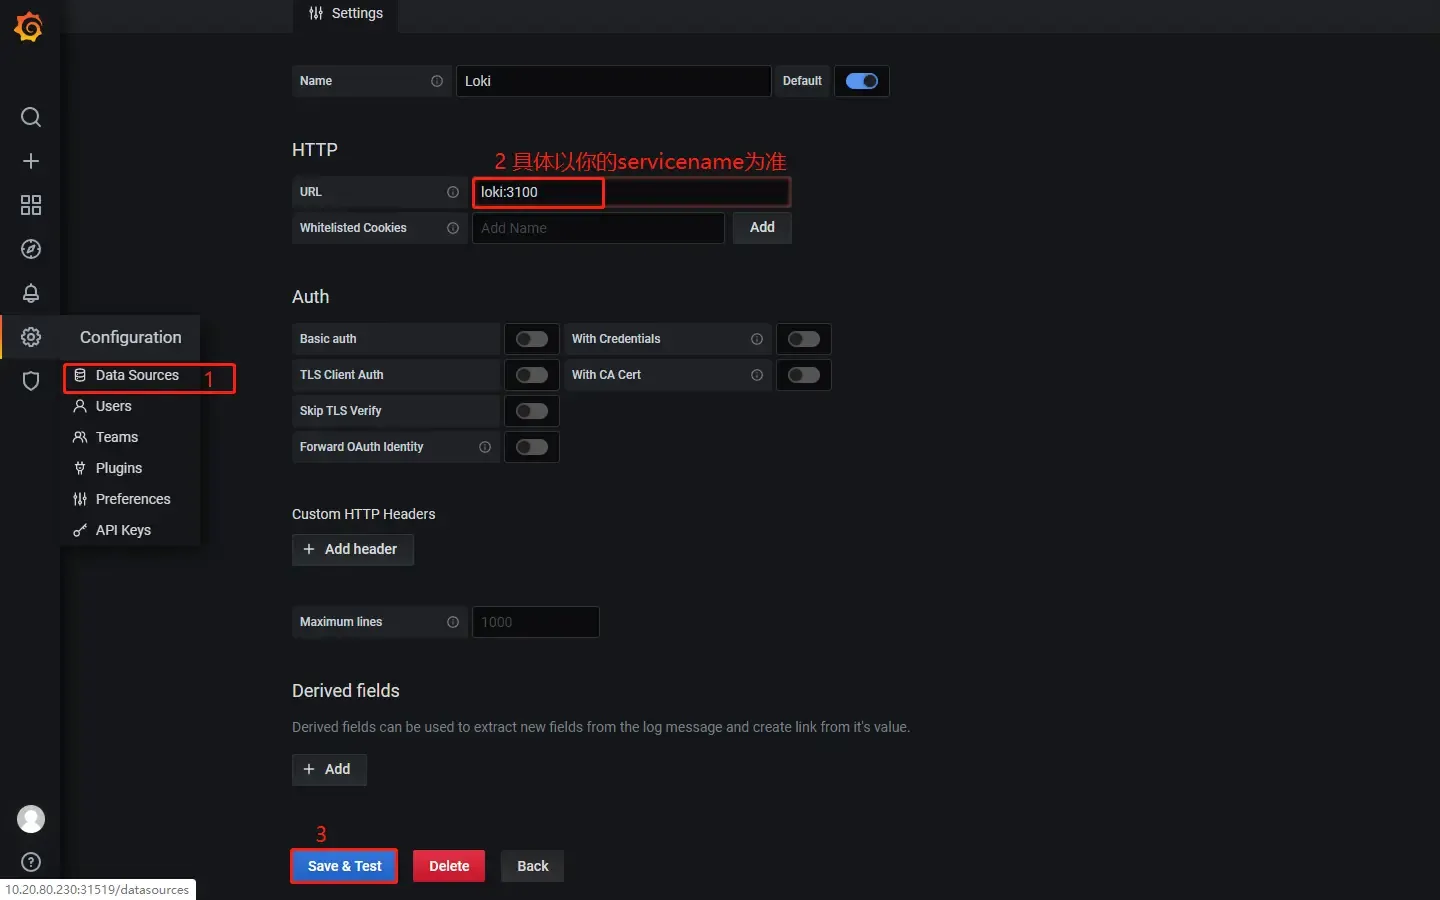Click the Grafana logo home icon
This screenshot has width=1440, height=900.
29,27
